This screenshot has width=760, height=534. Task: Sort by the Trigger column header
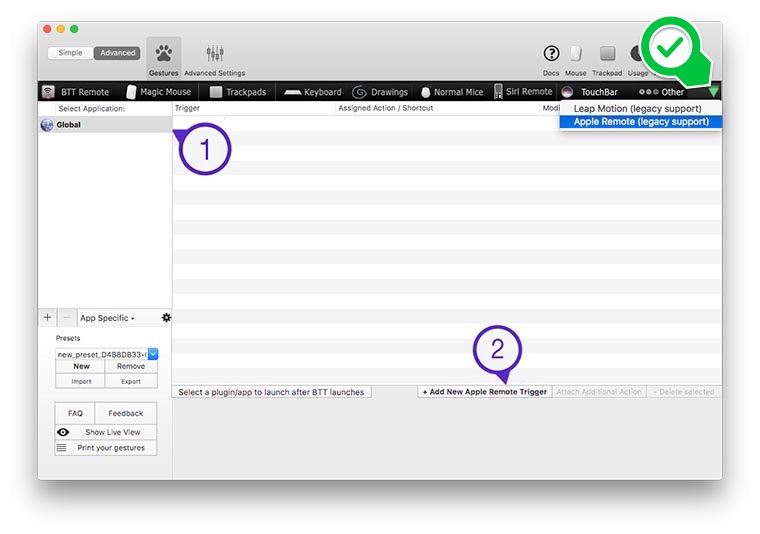187,108
